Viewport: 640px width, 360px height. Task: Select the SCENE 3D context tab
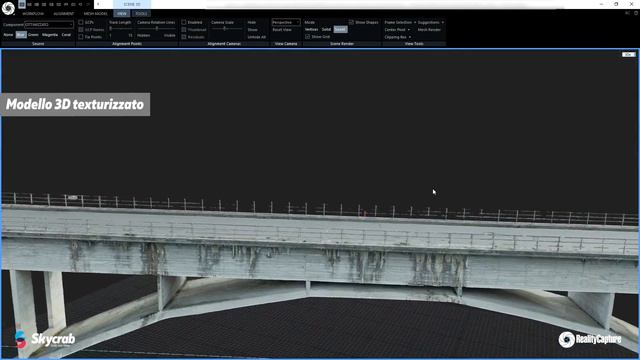[132, 4]
